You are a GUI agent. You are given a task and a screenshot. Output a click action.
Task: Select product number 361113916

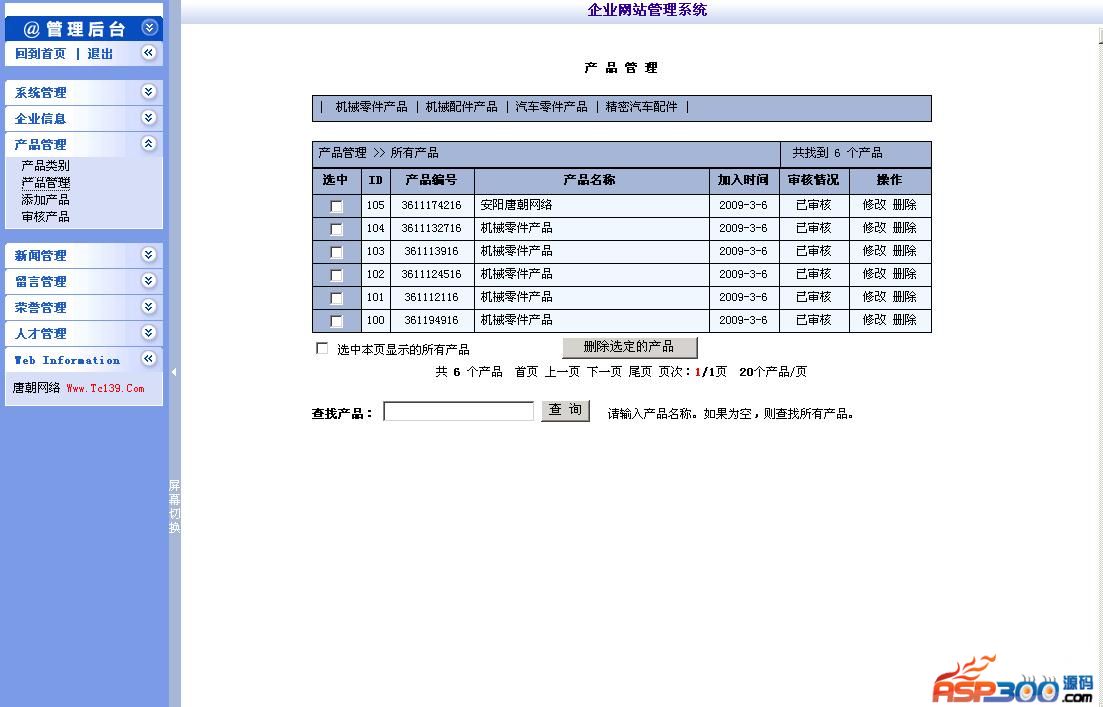(x=431, y=251)
